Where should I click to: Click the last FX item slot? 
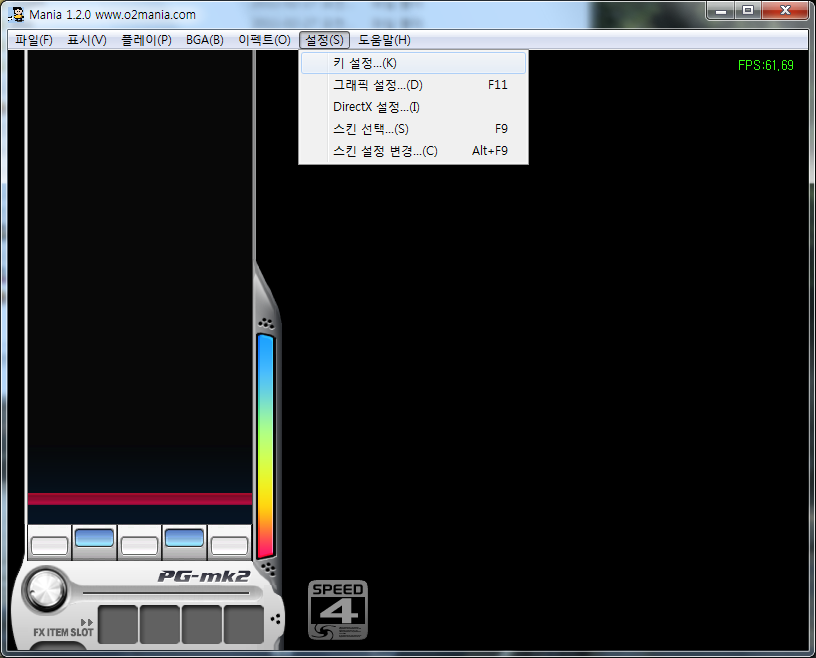(243, 624)
